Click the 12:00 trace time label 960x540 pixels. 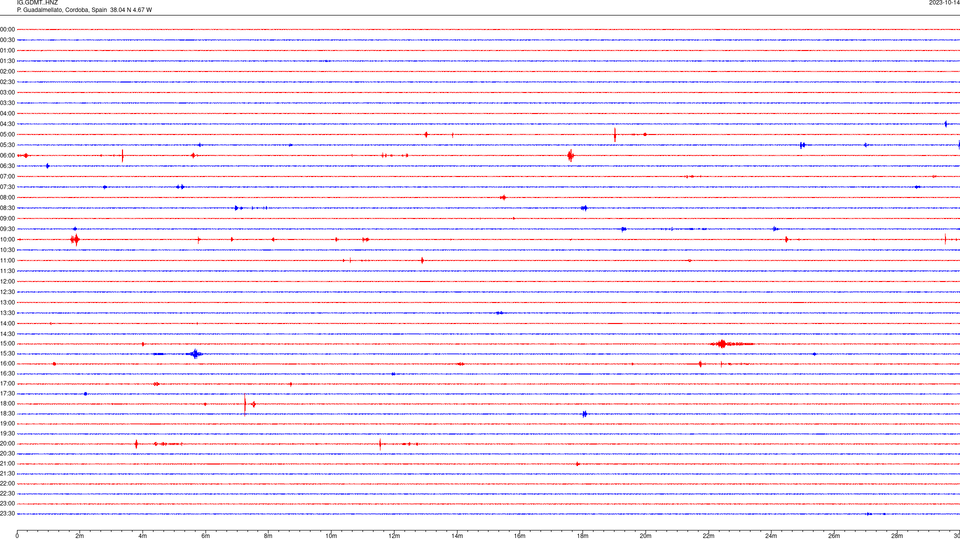(x=7, y=282)
